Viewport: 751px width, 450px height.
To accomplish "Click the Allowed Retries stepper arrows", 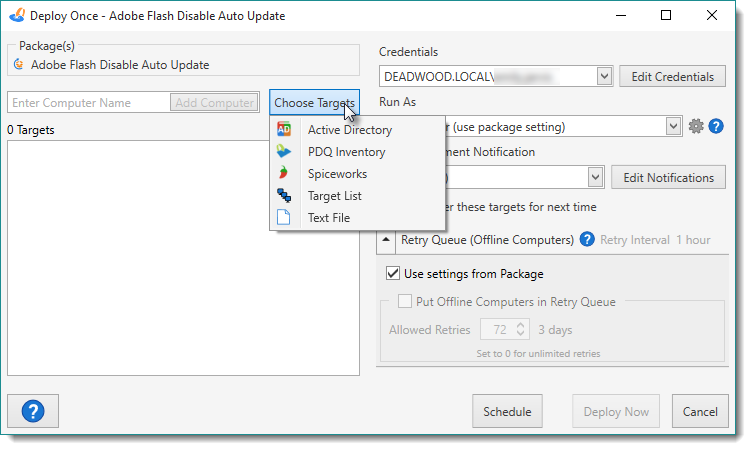I will click(x=521, y=329).
